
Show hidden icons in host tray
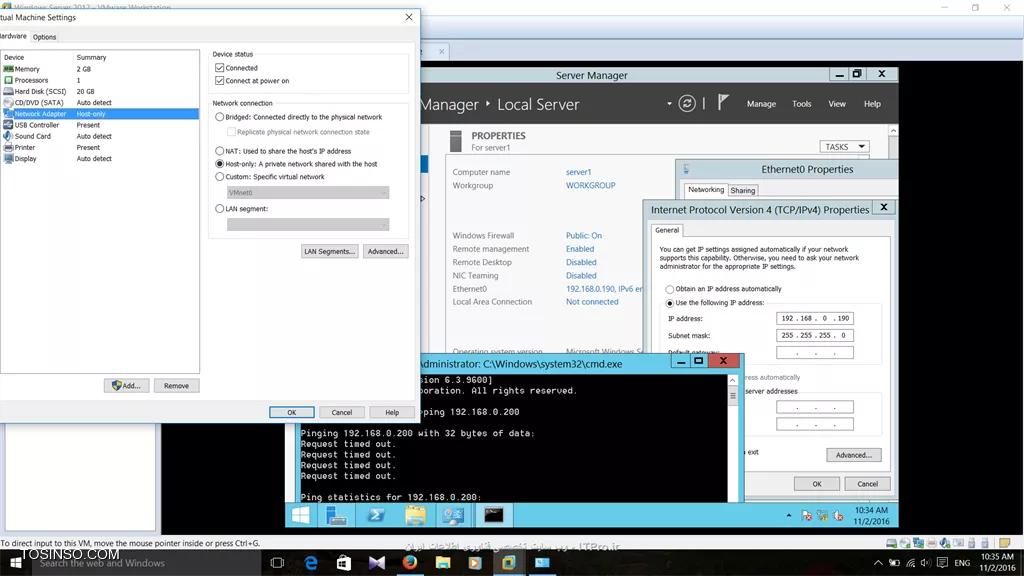pyautogui.click(x=878, y=562)
